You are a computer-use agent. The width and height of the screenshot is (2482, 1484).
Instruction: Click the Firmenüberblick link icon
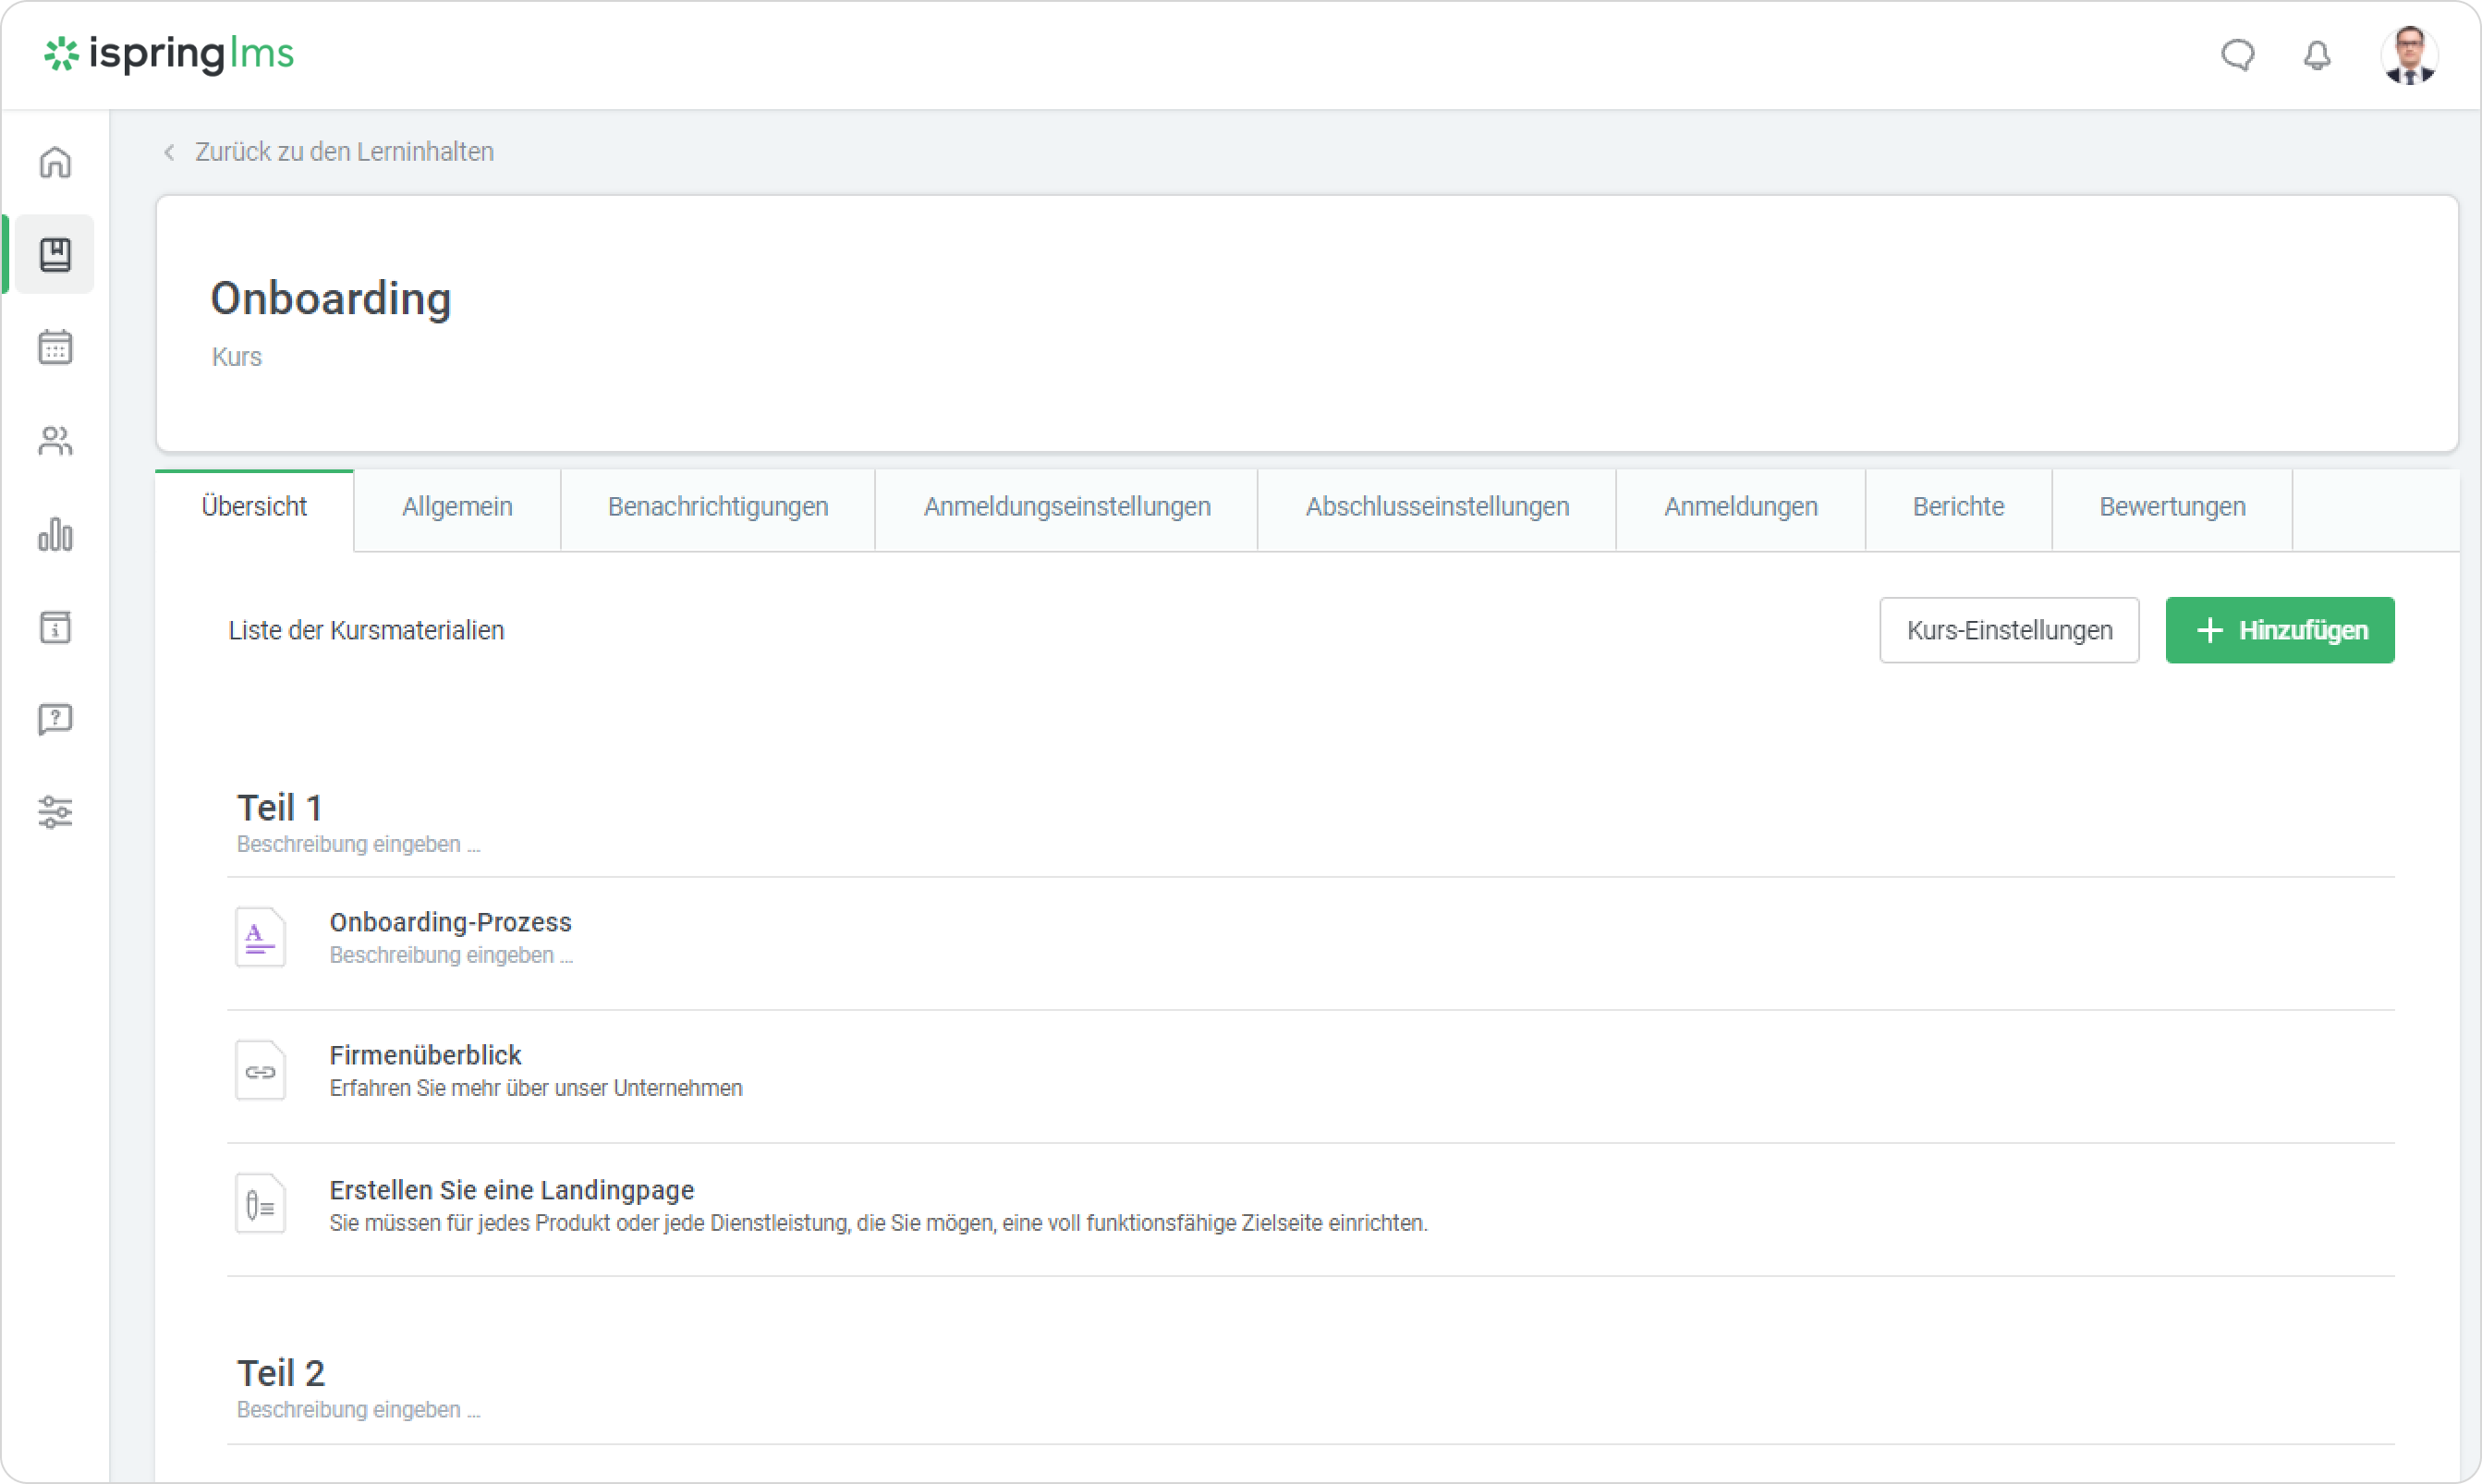(x=260, y=1071)
